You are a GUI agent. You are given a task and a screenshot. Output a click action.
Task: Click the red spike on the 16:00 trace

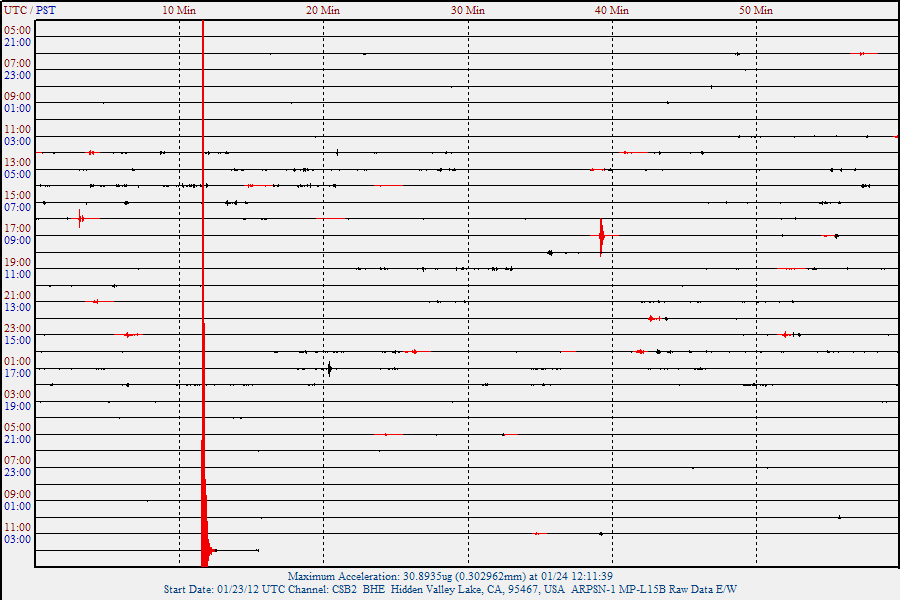(80, 219)
